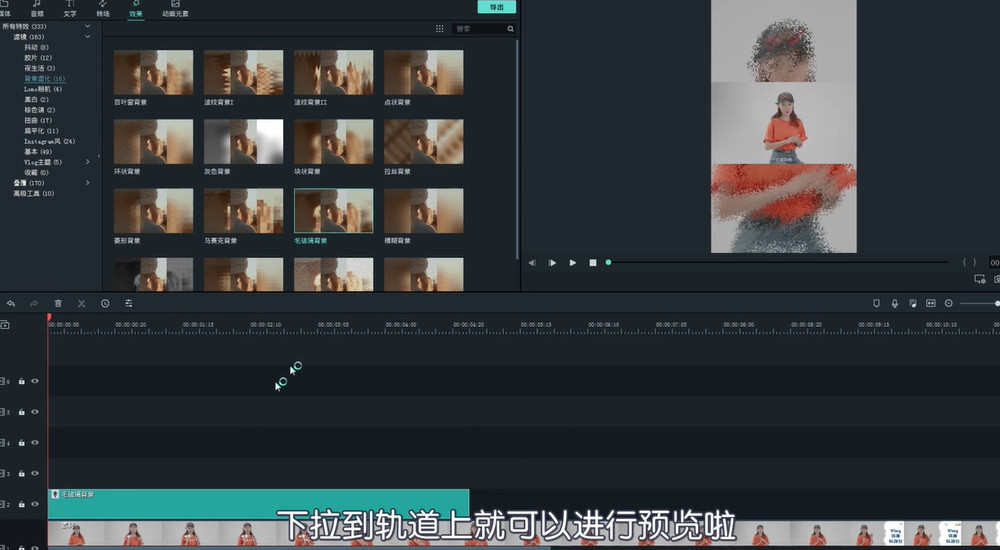
Task: Click the add track icon
Action: pyautogui.click(x=5, y=325)
